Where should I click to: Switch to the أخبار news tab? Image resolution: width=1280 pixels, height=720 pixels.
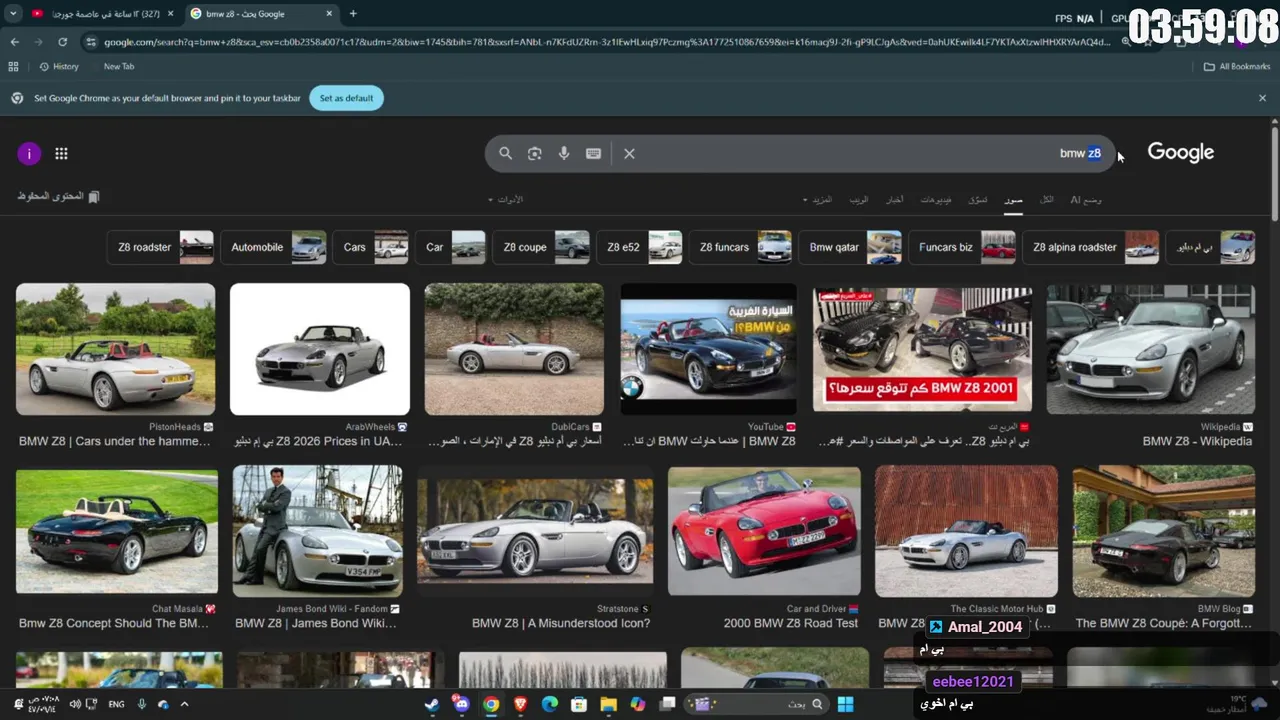[894, 199]
